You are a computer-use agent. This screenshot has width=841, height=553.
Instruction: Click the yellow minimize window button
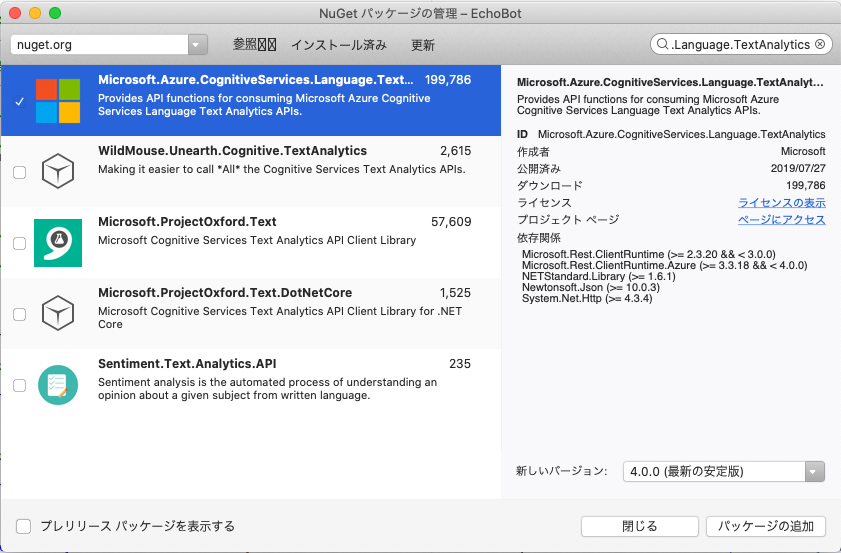click(35, 13)
